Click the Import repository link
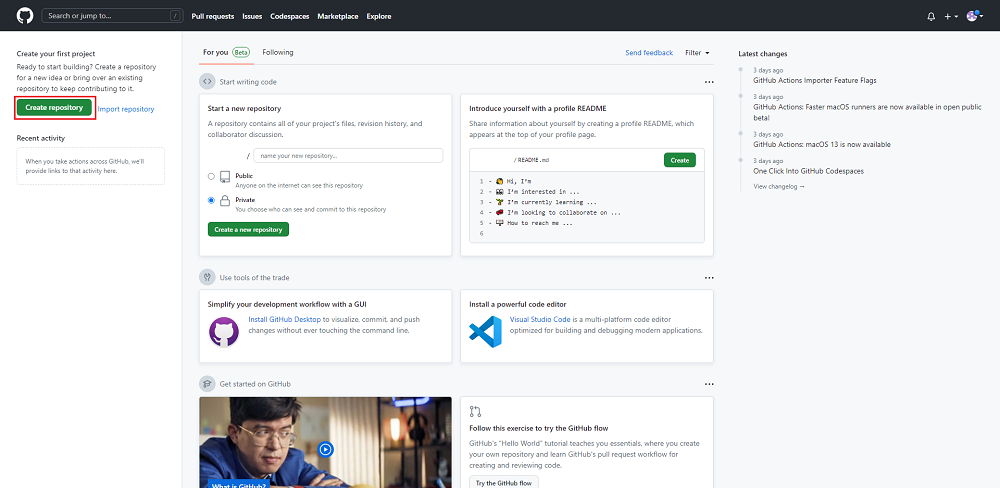 126,109
